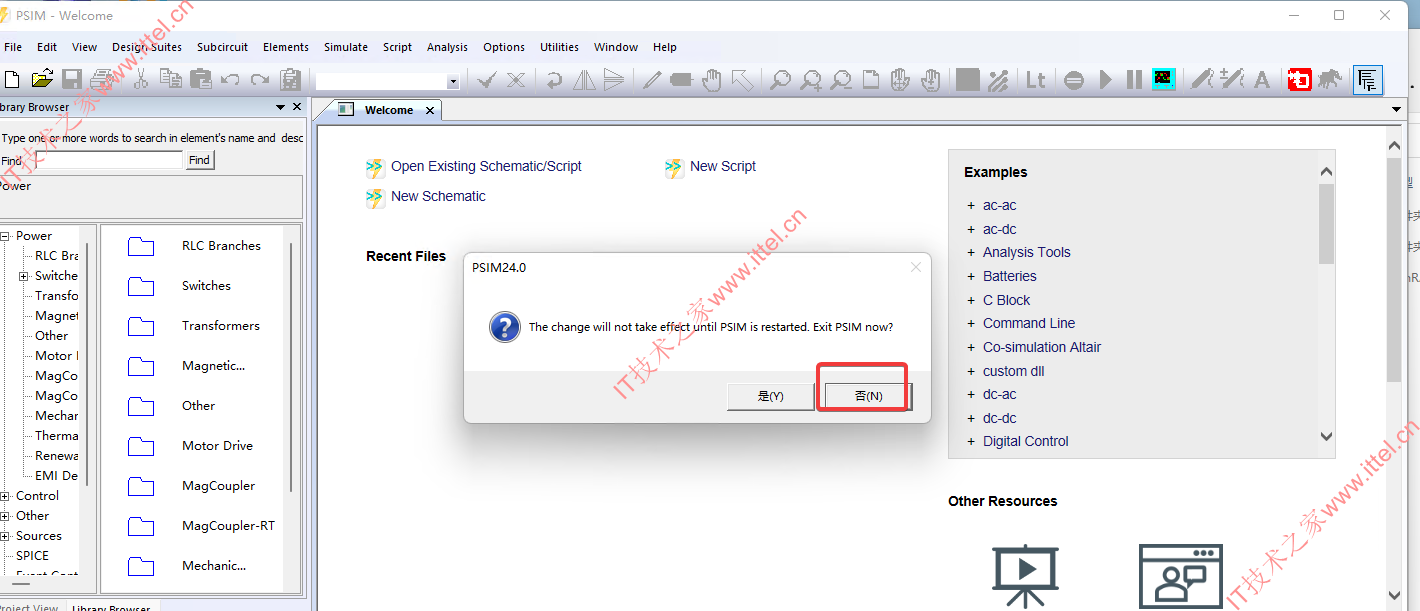Collapse the Power tree node
The width and height of the screenshot is (1420, 611).
[x=5, y=236]
